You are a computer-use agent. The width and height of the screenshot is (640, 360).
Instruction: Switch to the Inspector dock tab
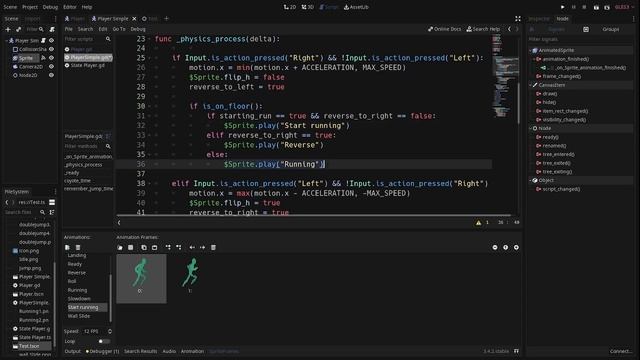pyautogui.click(x=539, y=19)
